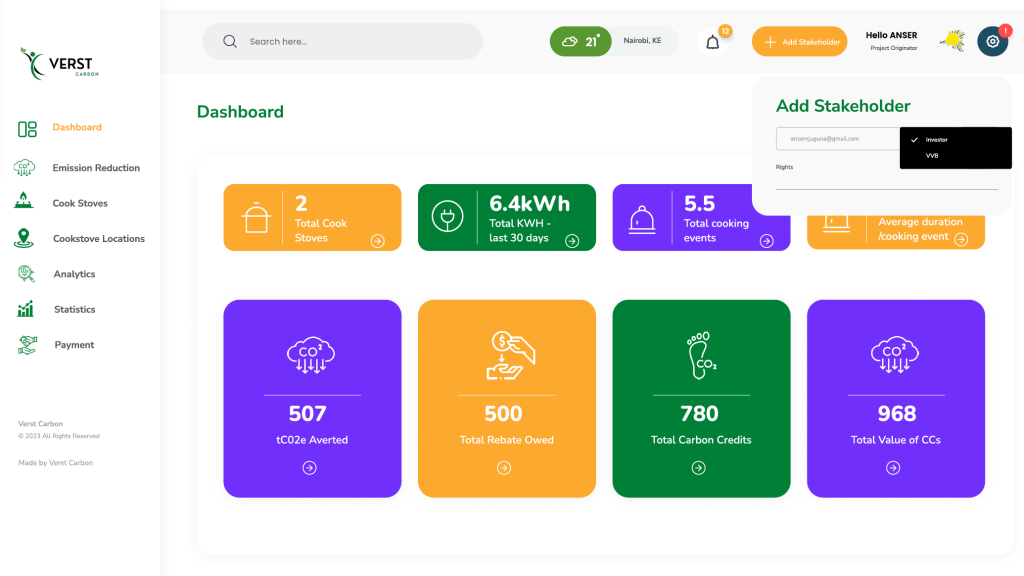Click arrow on Total KWH card
This screenshot has height=576, width=1024.
click(x=572, y=240)
